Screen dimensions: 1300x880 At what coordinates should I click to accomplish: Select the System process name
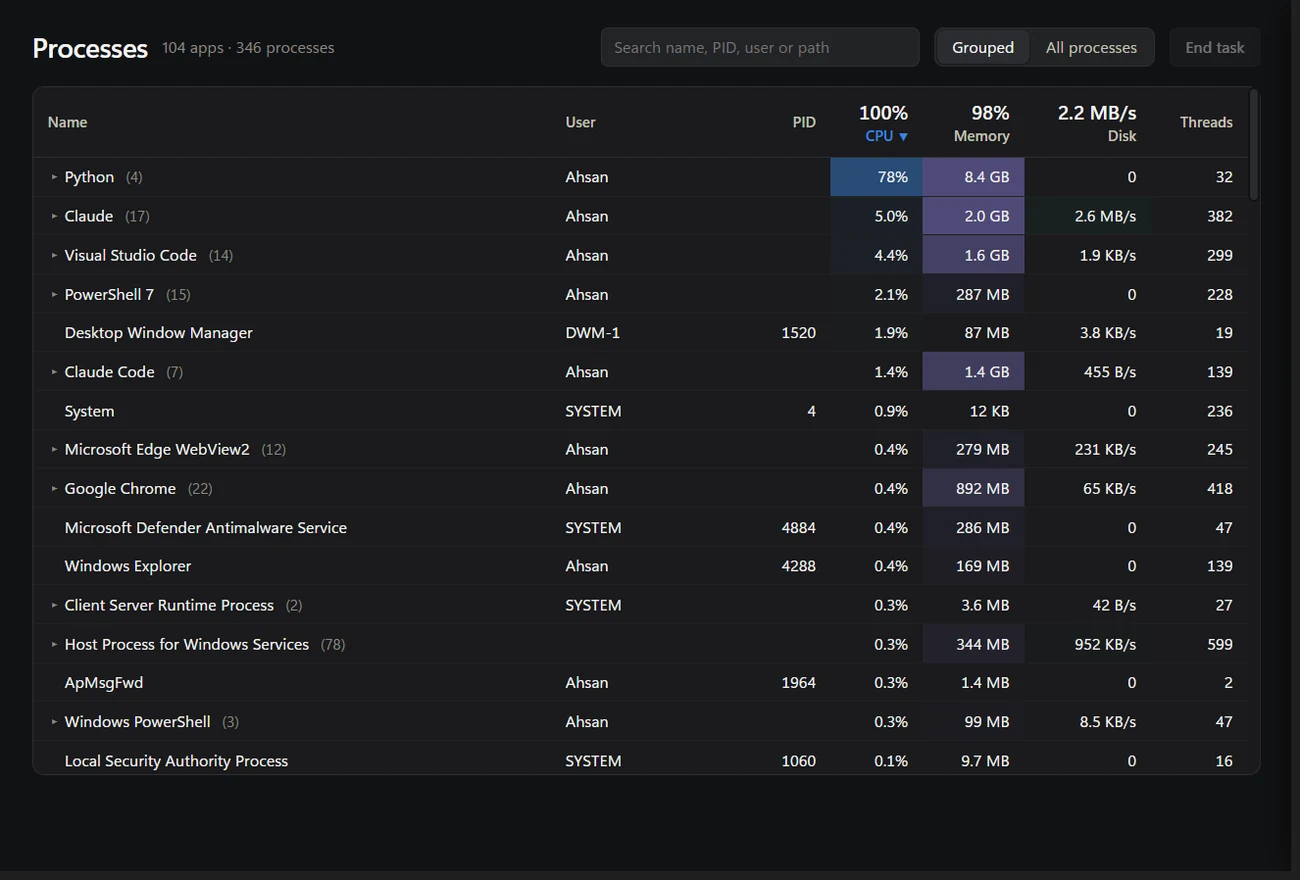click(89, 411)
